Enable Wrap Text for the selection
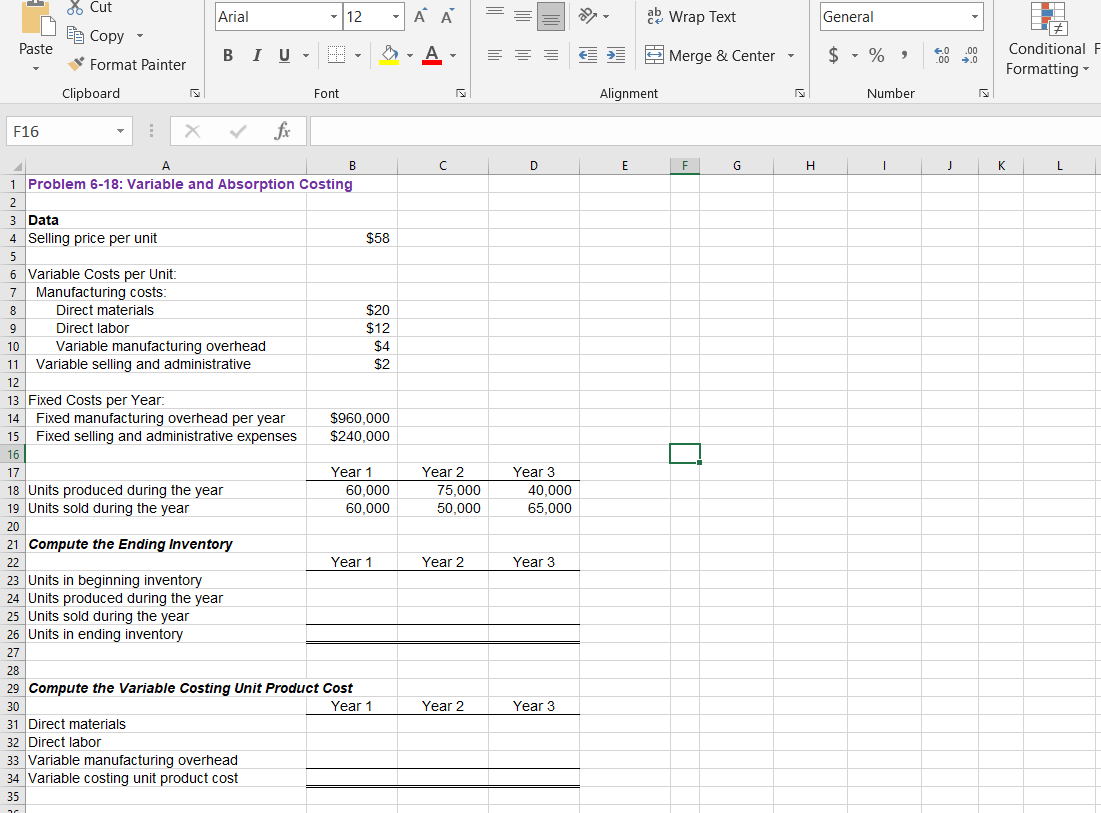The width and height of the screenshot is (1101, 813). (691, 16)
